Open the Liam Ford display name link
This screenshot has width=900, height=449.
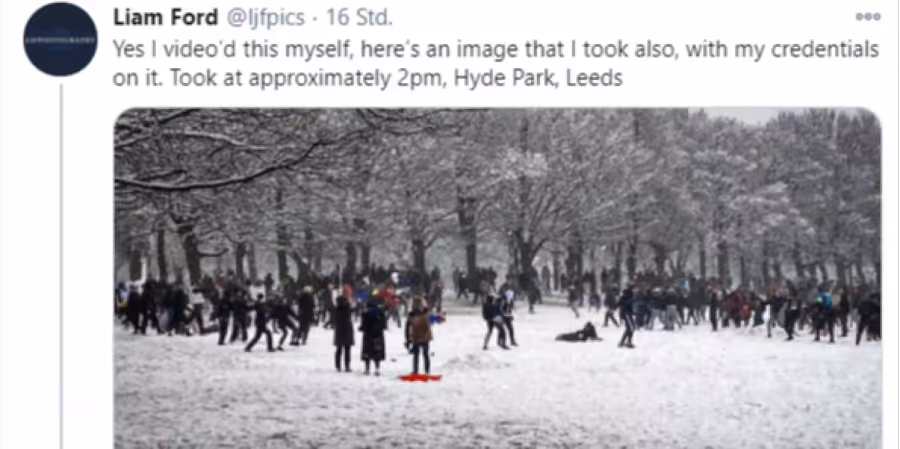click(166, 18)
